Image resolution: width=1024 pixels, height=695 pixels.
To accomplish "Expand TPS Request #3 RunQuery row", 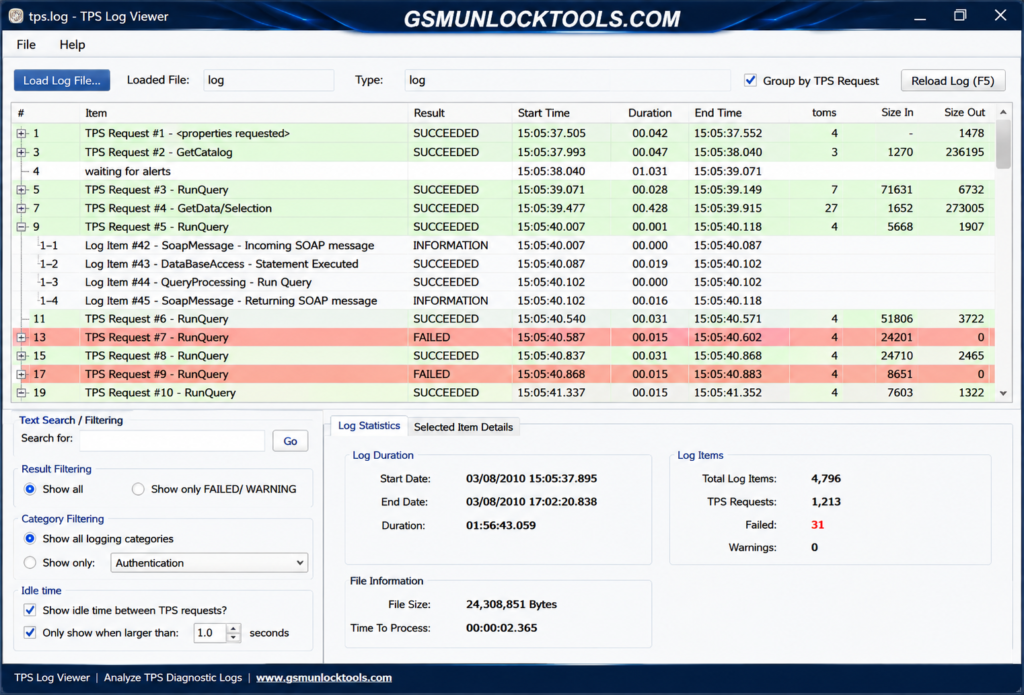I will click(22, 189).
